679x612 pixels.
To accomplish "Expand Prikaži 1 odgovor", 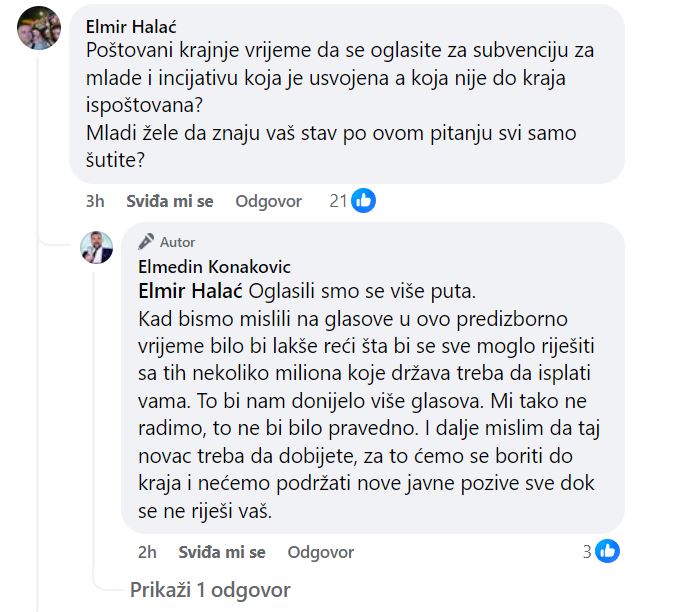I will point(210,589).
